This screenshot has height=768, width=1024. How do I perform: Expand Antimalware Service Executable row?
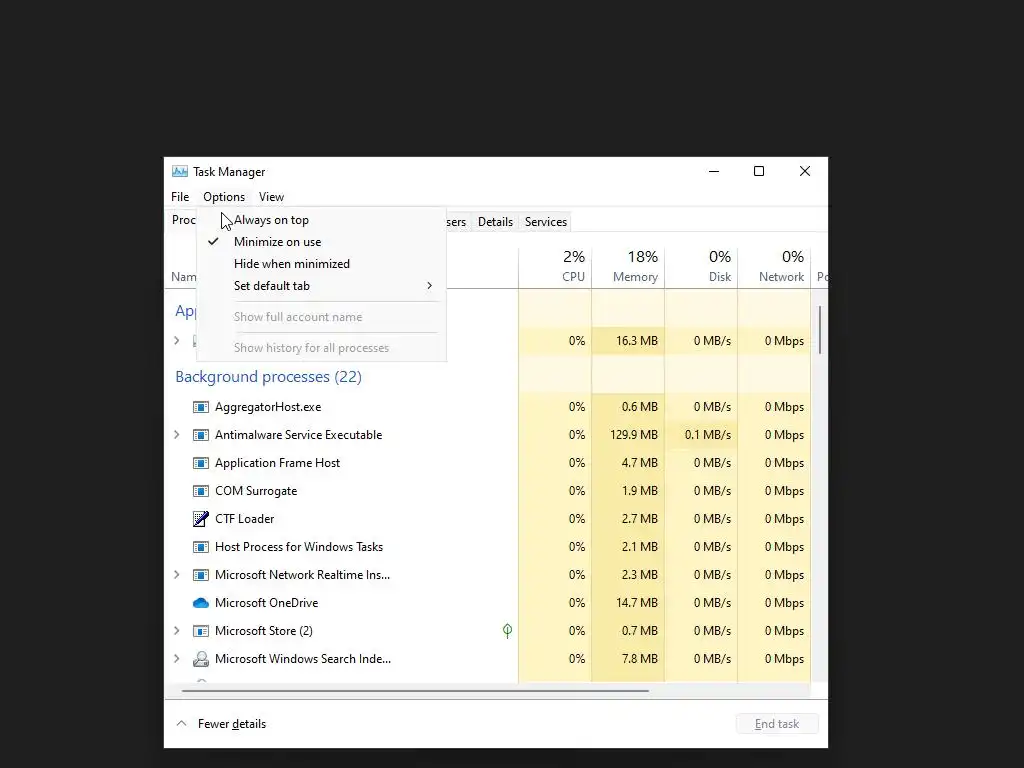[x=176, y=435]
